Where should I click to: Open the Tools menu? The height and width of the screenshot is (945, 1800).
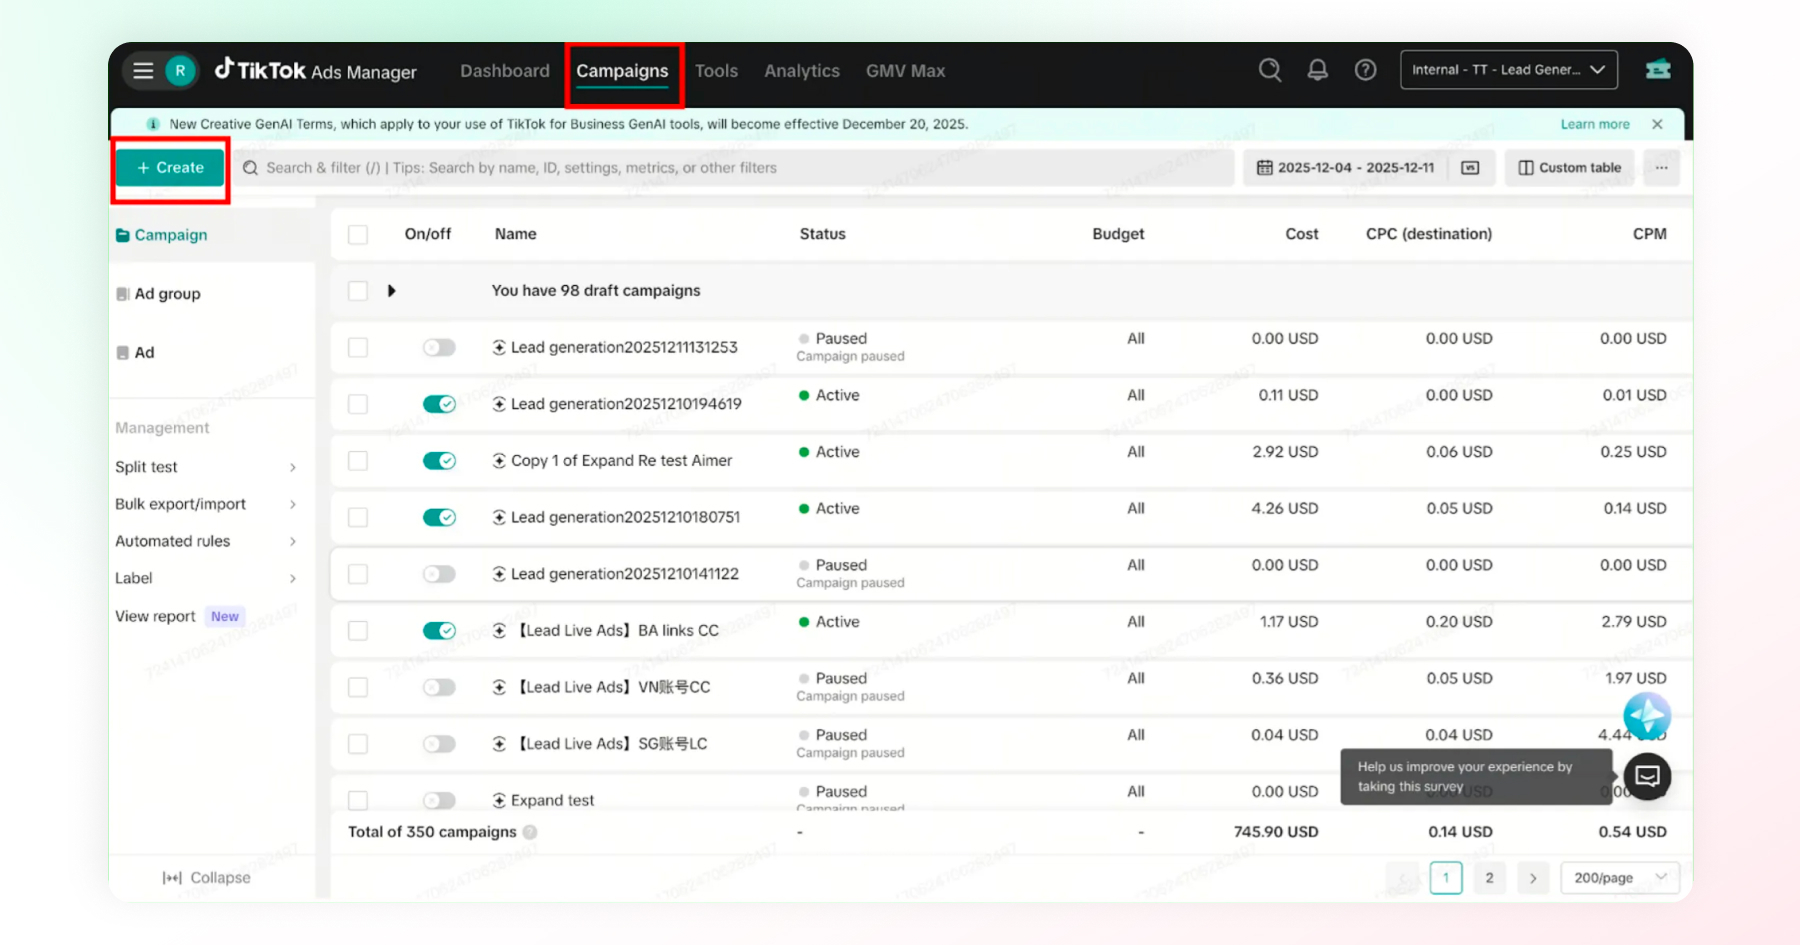716,71
